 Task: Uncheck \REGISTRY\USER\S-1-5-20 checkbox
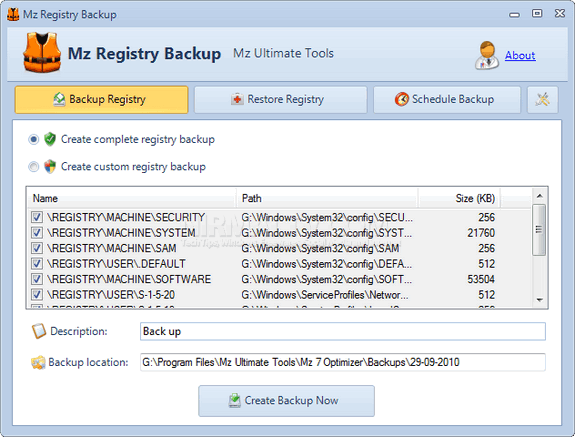tap(37, 295)
